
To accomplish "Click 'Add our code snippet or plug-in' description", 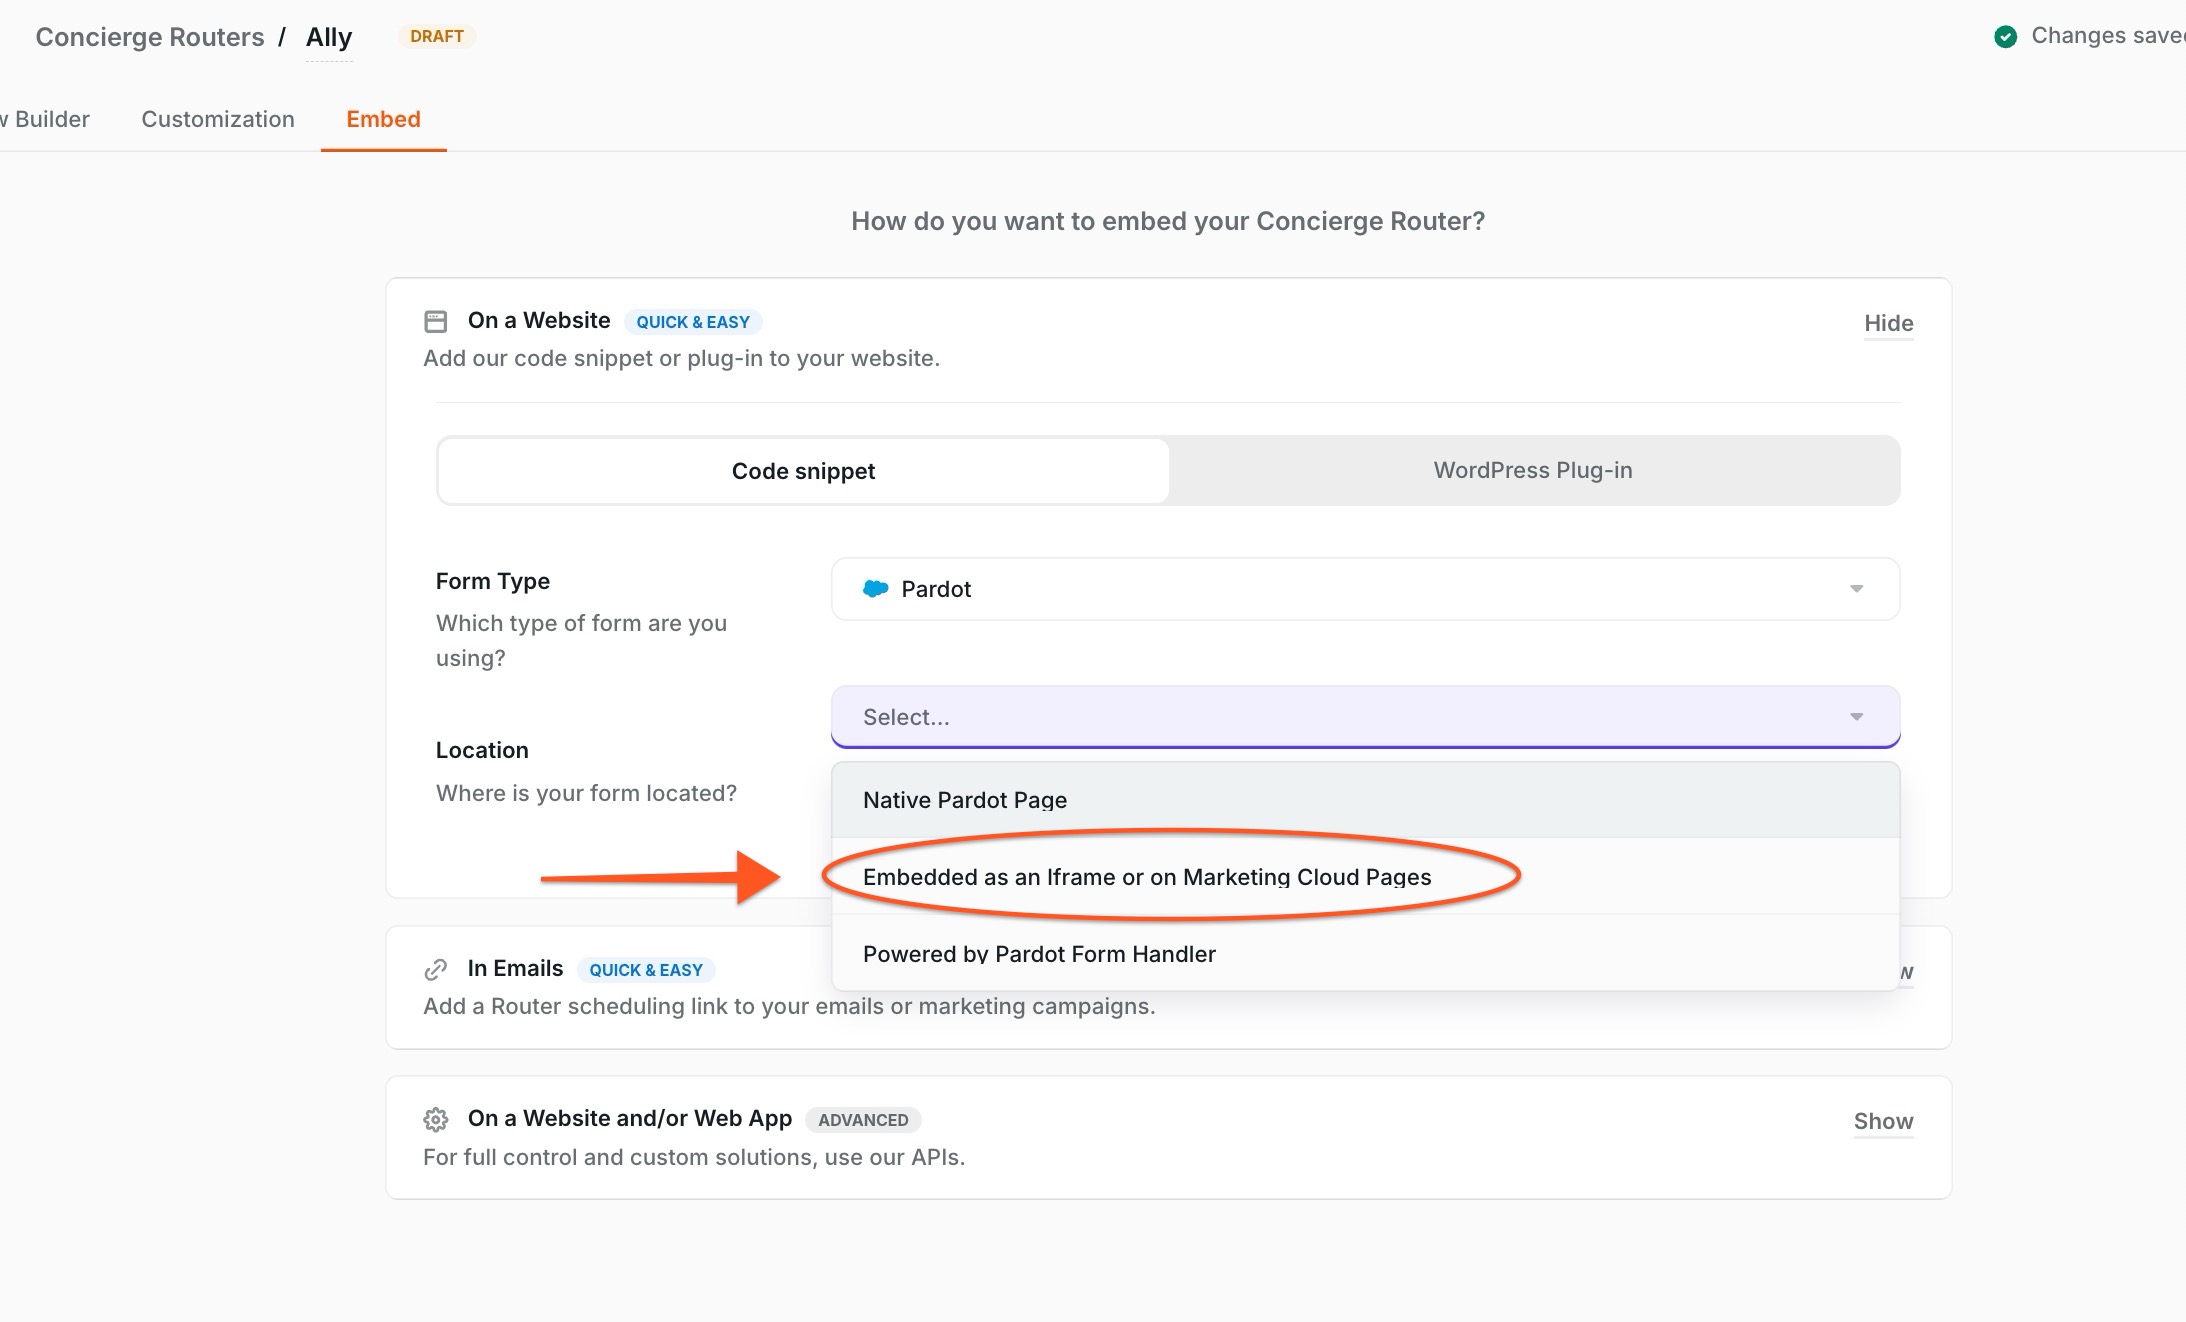I will [681, 358].
